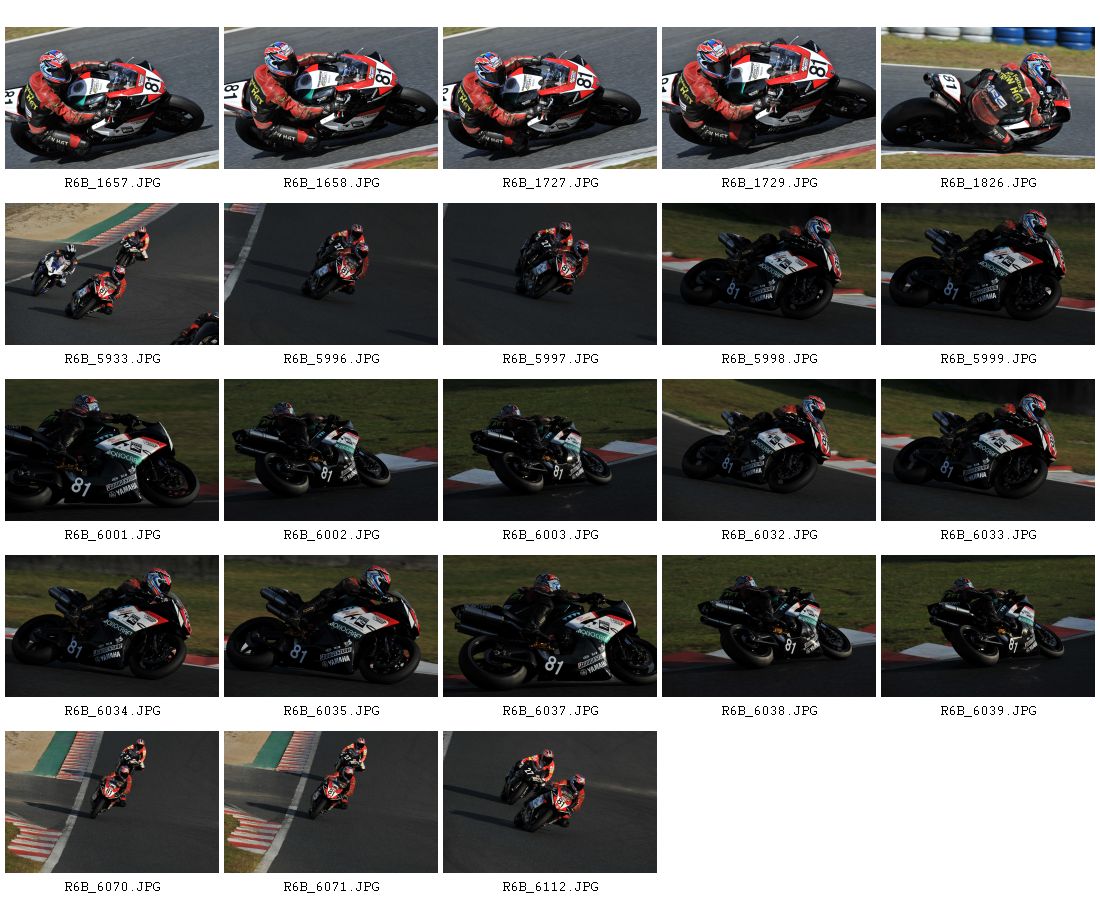Open the R6B_1729.JPG thumbnail
The width and height of the screenshot is (1100, 900).
point(769,98)
